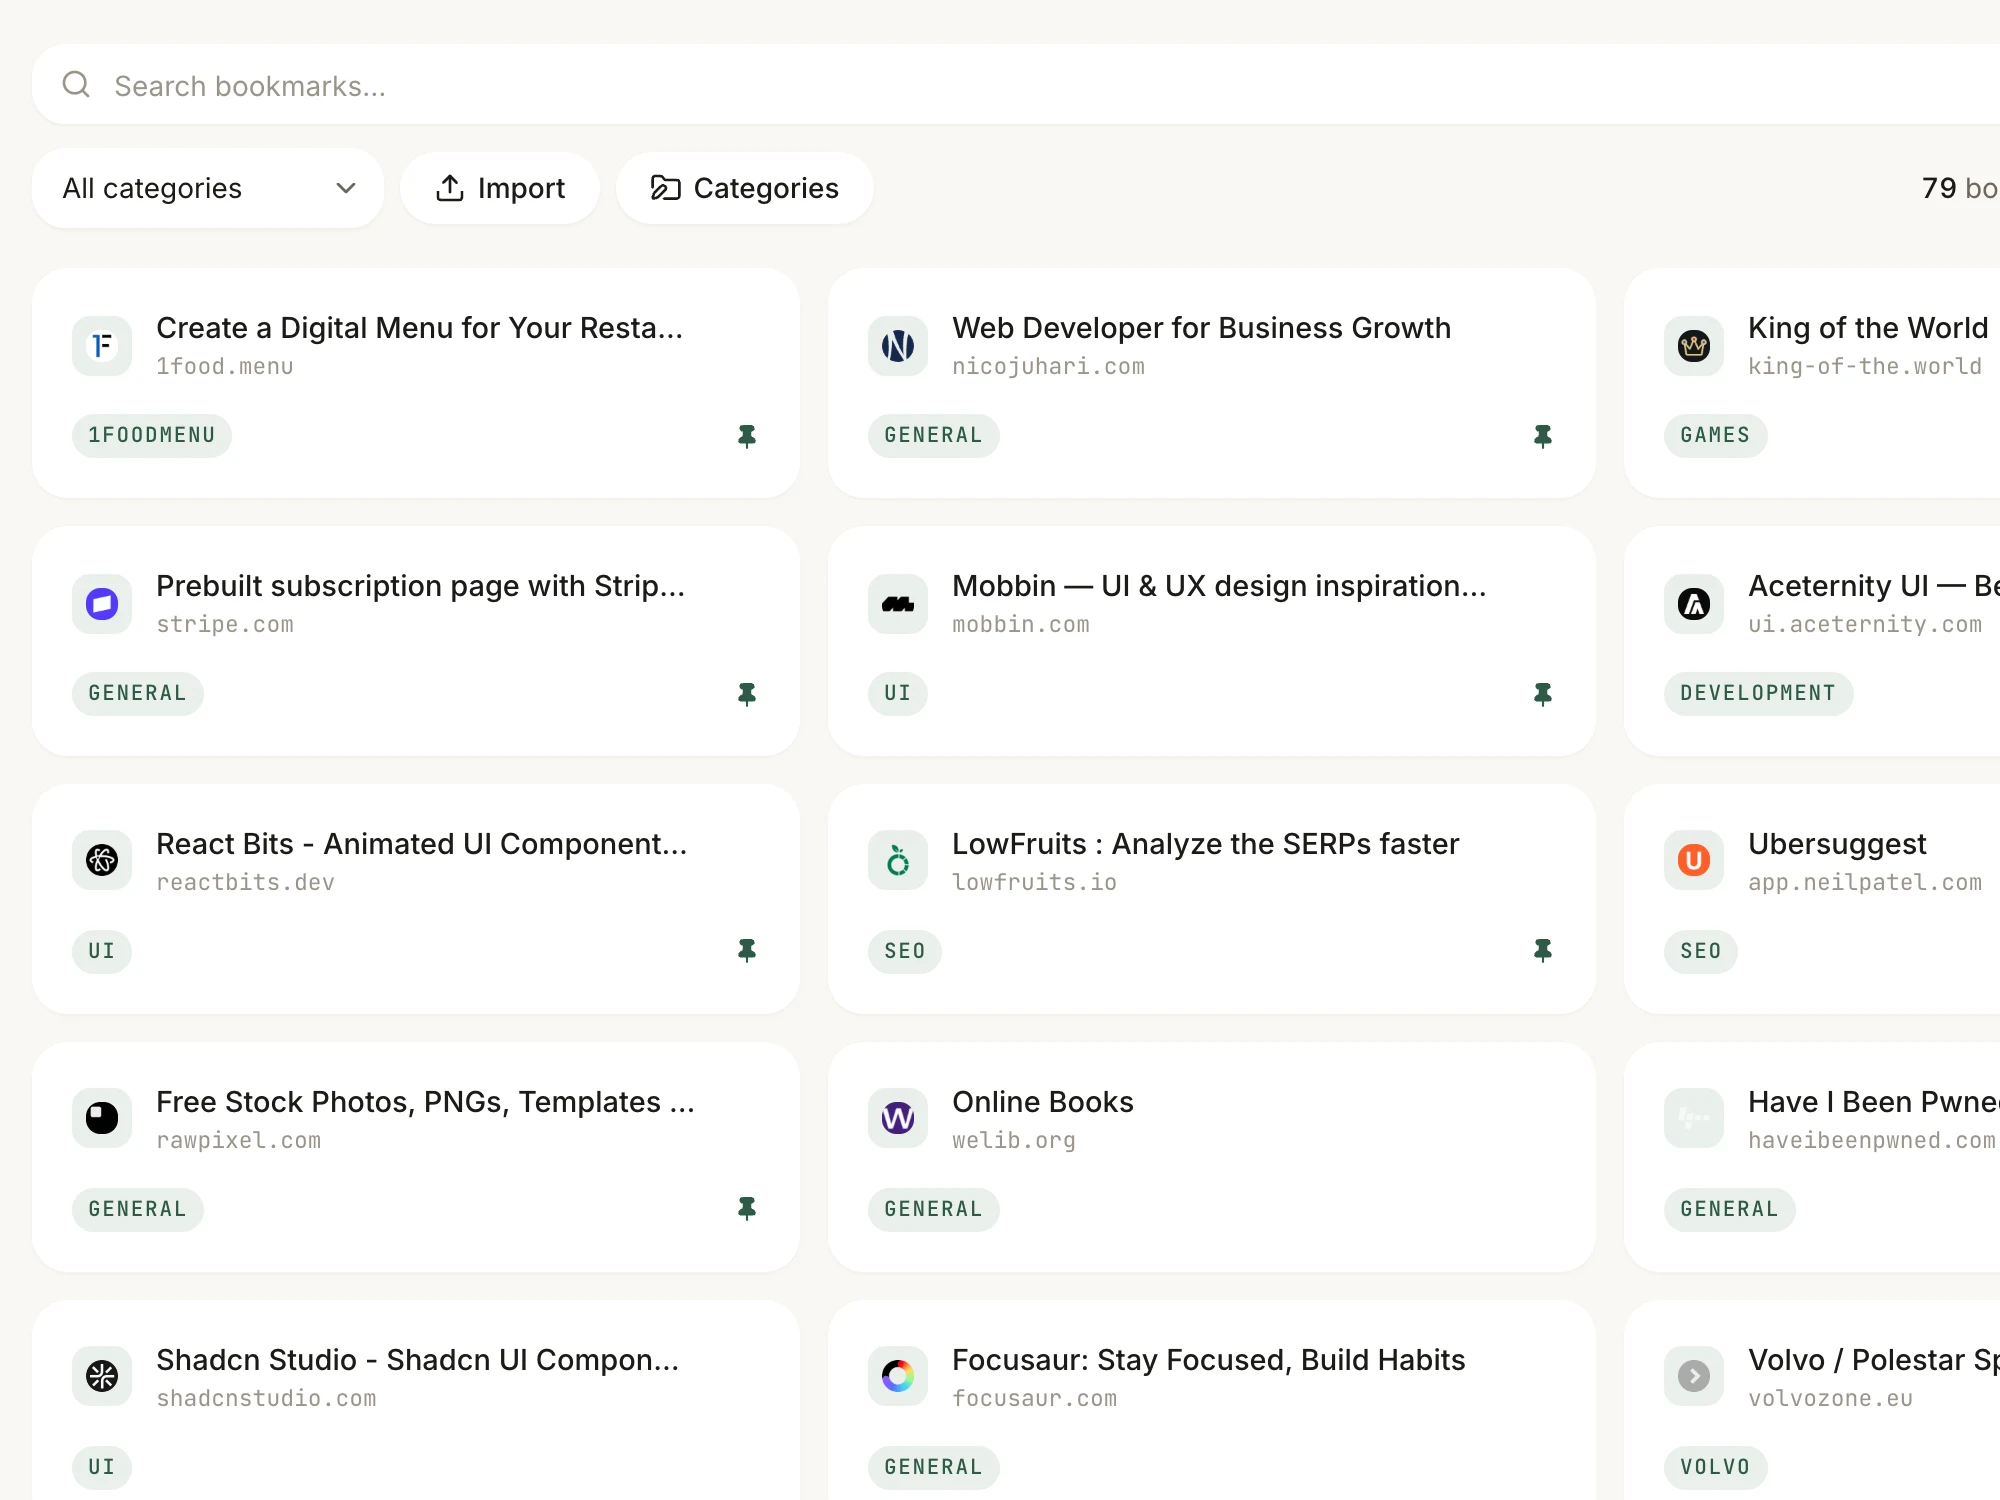Viewport: 2000px width, 1500px height.
Task: Click the search magnifier icon
Action: (76, 85)
